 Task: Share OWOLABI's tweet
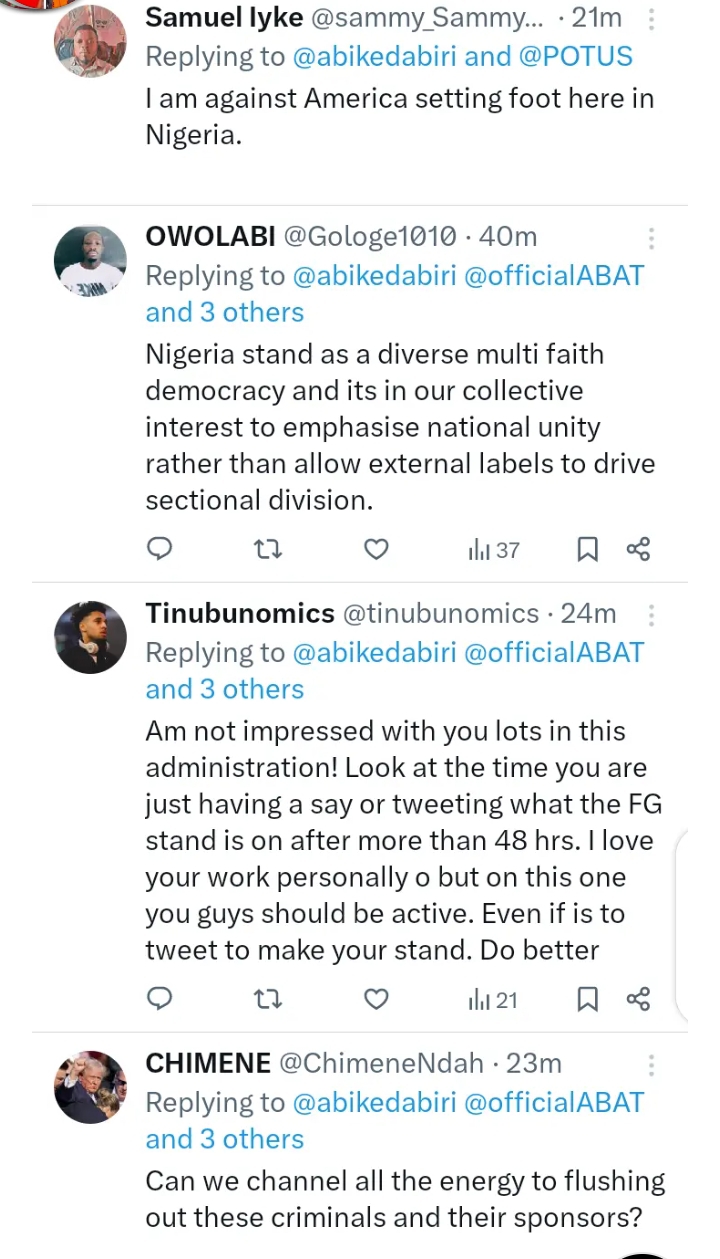tap(638, 549)
